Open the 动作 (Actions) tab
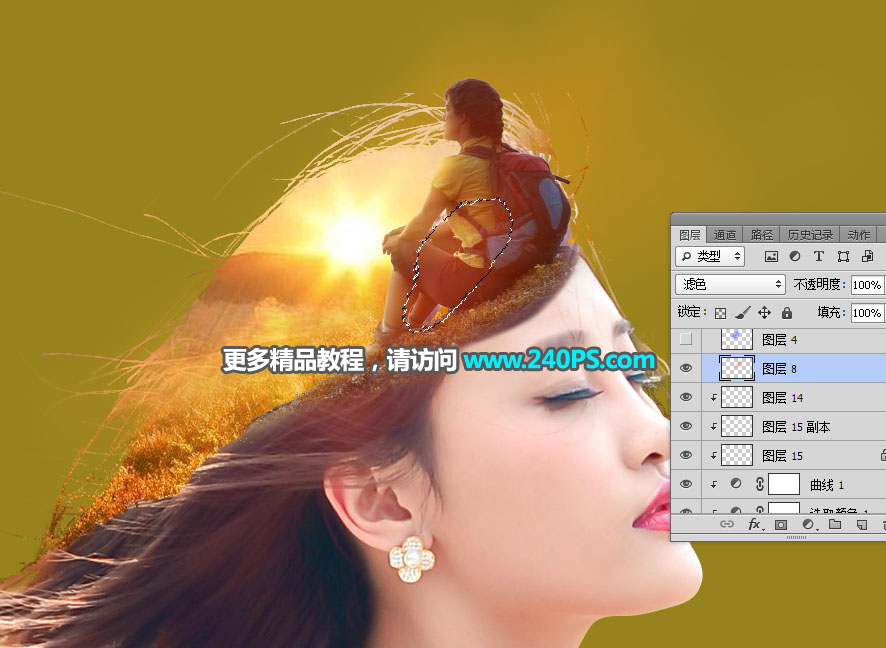The height and width of the screenshot is (648, 886). [x=858, y=234]
